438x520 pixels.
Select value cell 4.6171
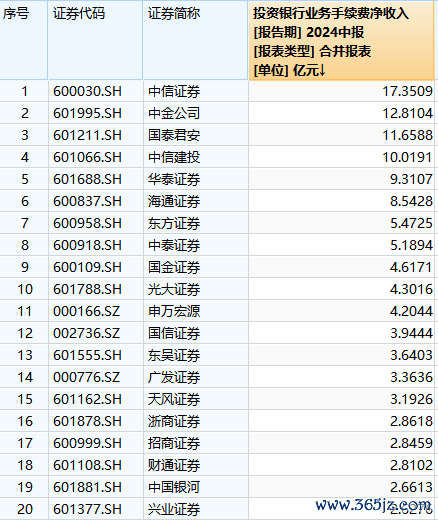point(342,267)
